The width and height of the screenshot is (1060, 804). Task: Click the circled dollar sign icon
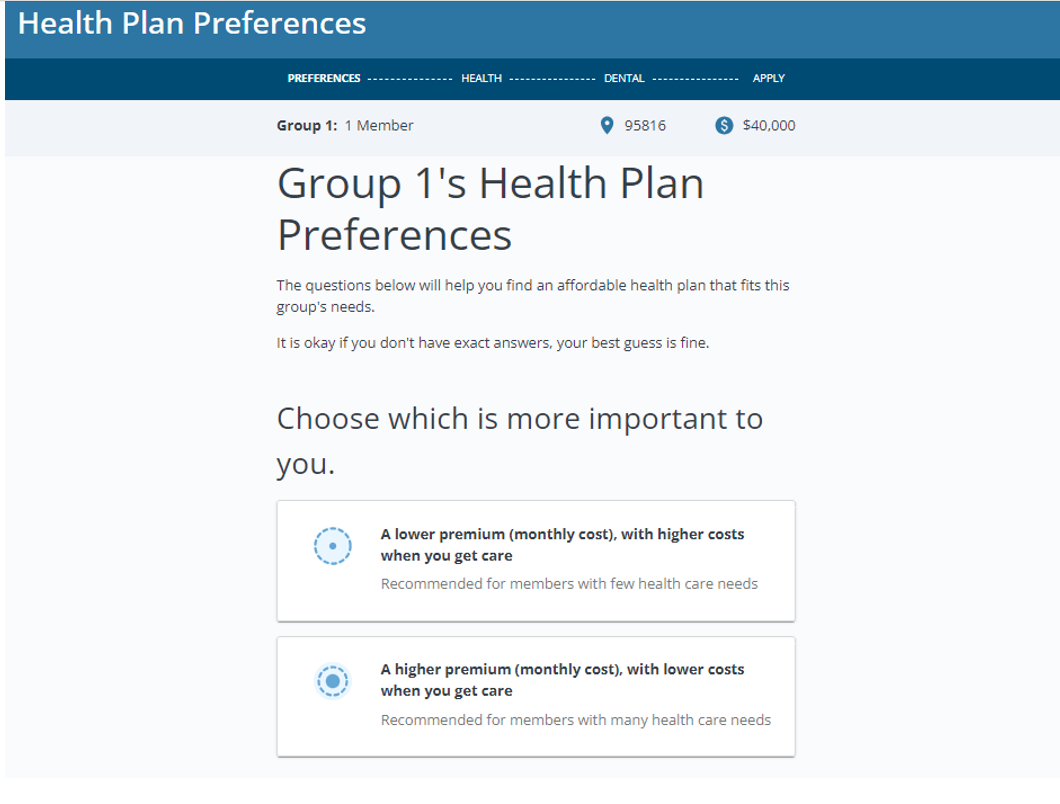(723, 125)
